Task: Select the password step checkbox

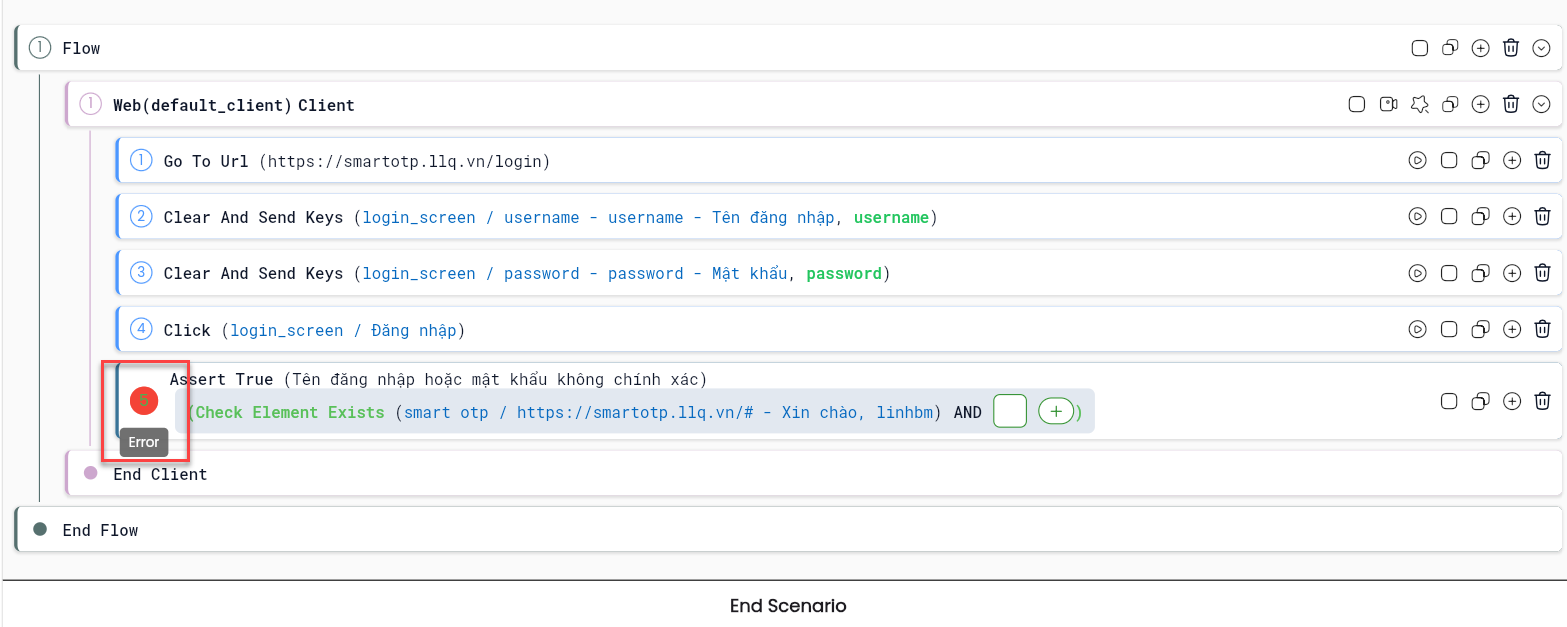Action: coord(1449,272)
